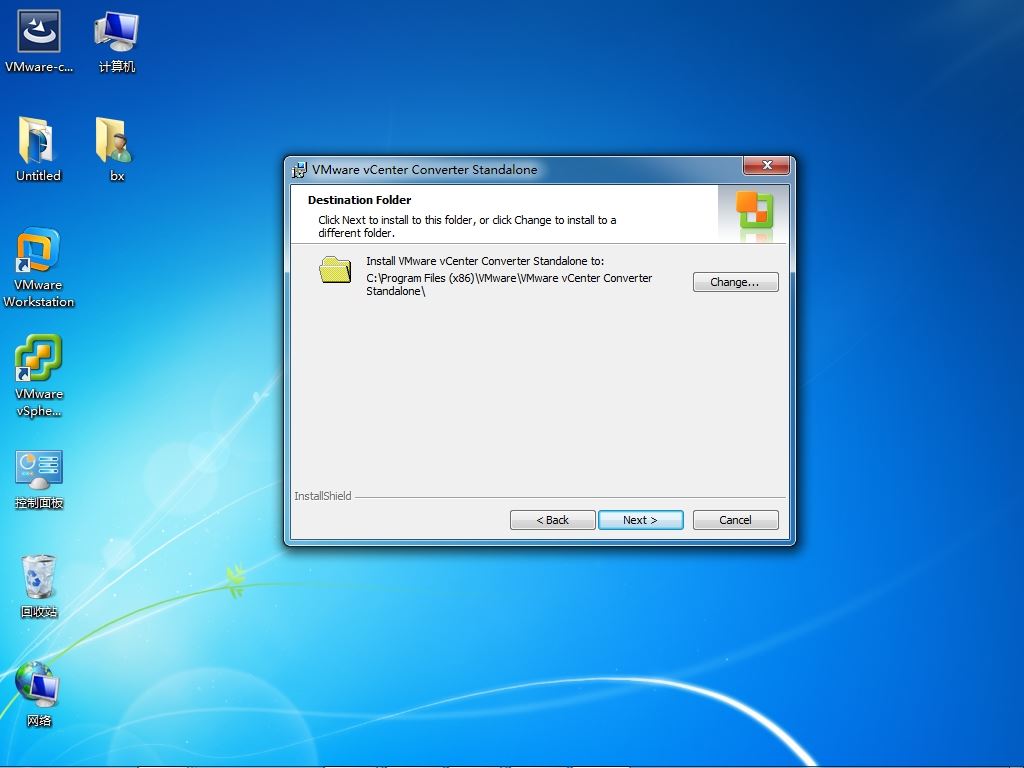Screen dimensions: 1024x768
Task: Click Change... to pick another folder
Action: point(735,282)
